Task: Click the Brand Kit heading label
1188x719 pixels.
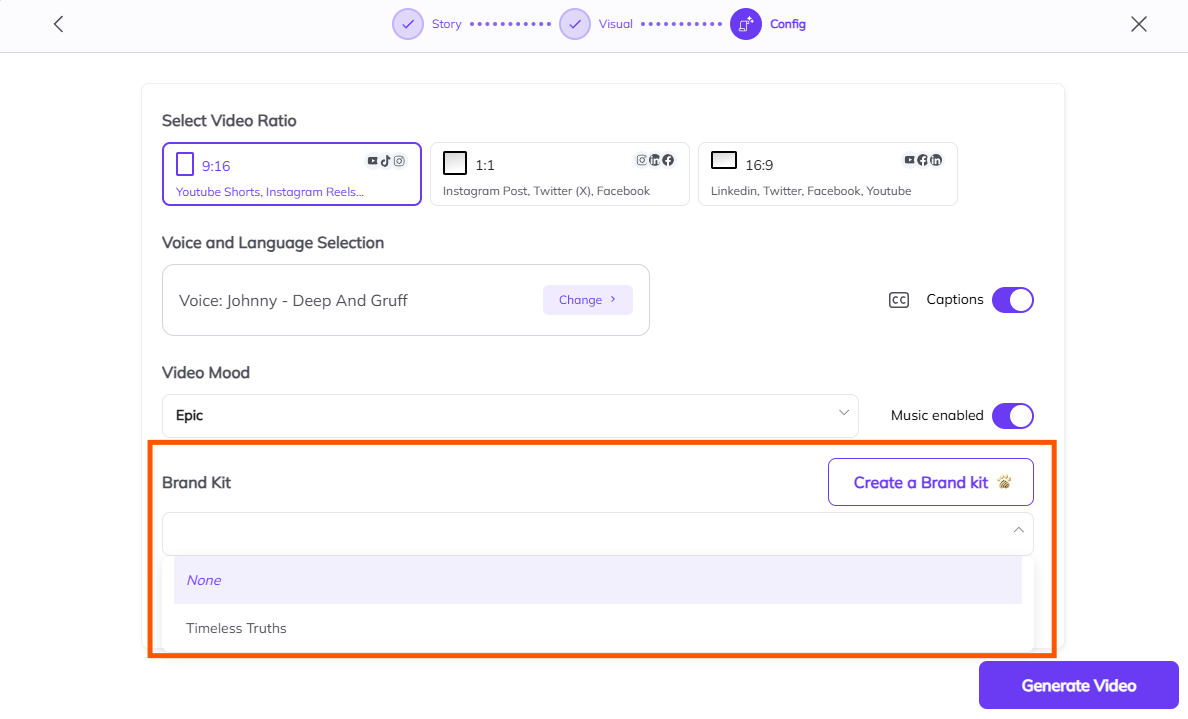Action: point(196,483)
